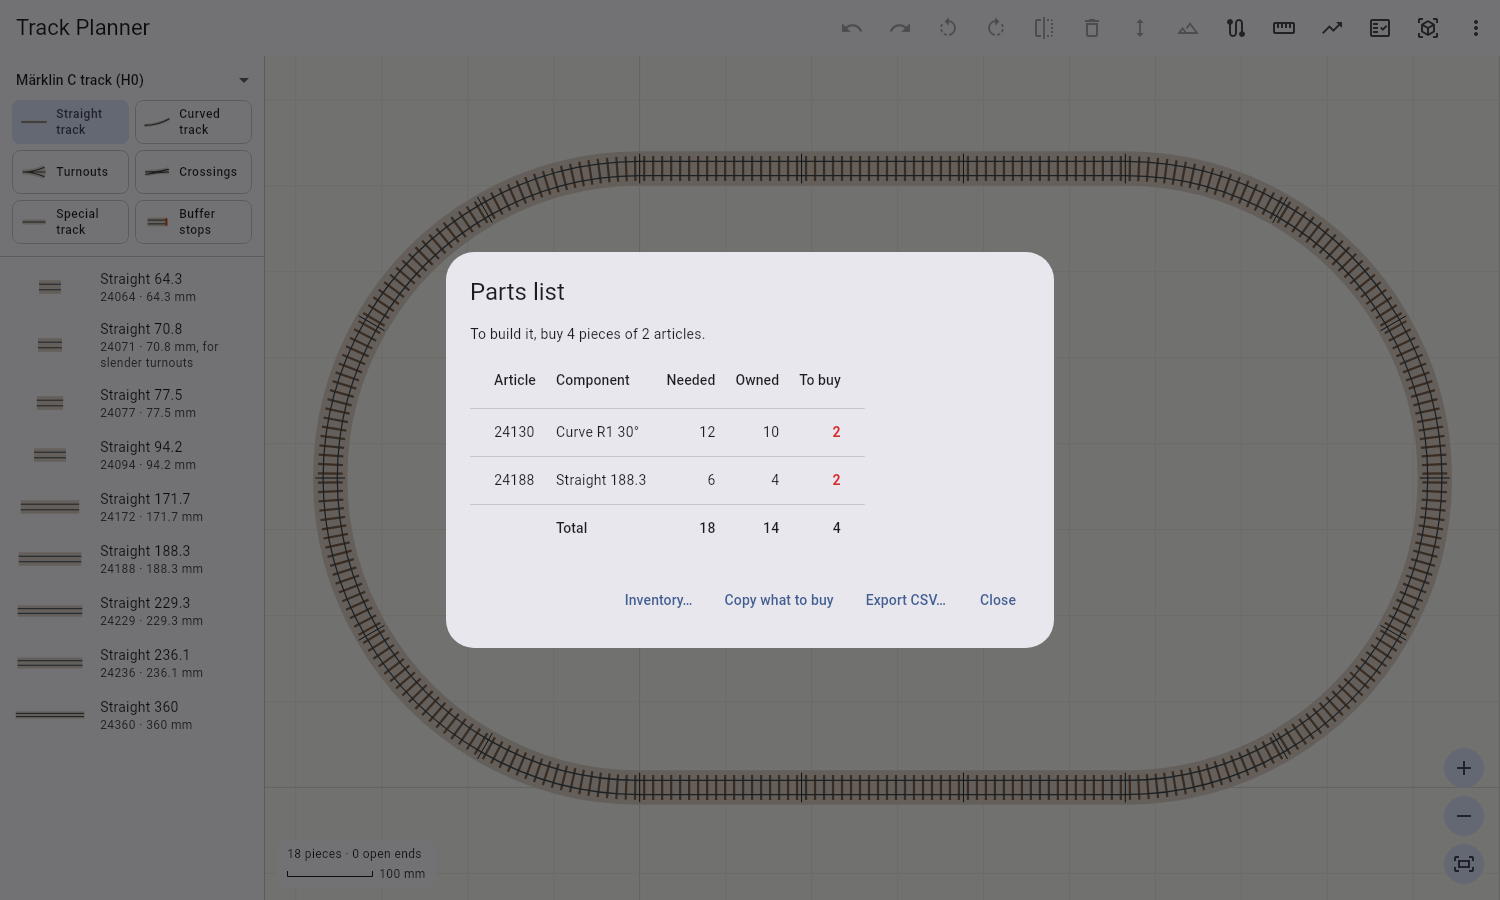Close the Parts list dialog
This screenshot has width=1500, height=900.
(x=998, y=600)
